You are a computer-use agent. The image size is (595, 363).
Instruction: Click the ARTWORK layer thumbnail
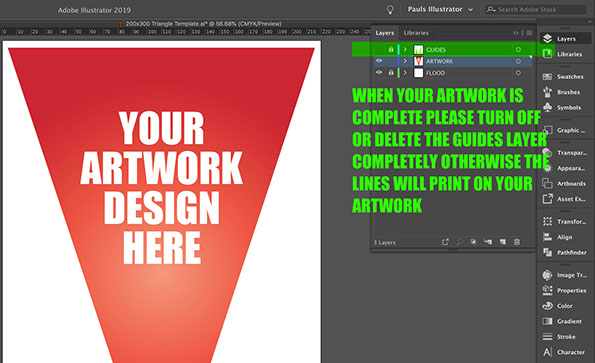(x=419, y=61)
